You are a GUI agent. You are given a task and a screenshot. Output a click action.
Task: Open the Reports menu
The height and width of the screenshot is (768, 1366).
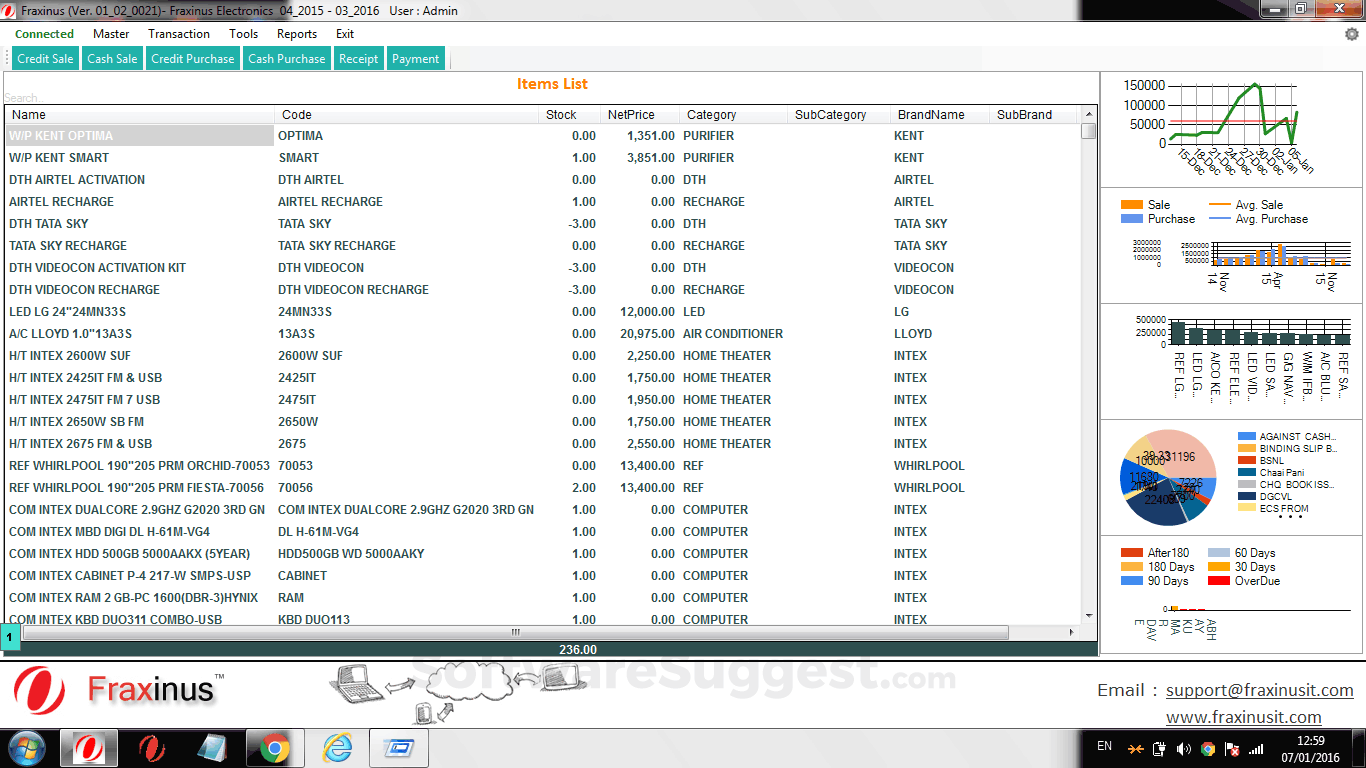coord(297,34)
